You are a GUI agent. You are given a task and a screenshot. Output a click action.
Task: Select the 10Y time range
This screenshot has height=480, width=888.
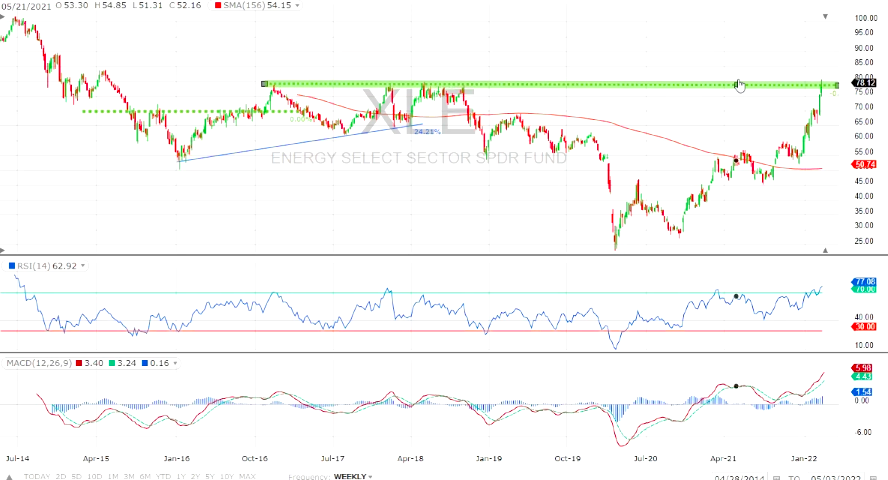point(227,477)
